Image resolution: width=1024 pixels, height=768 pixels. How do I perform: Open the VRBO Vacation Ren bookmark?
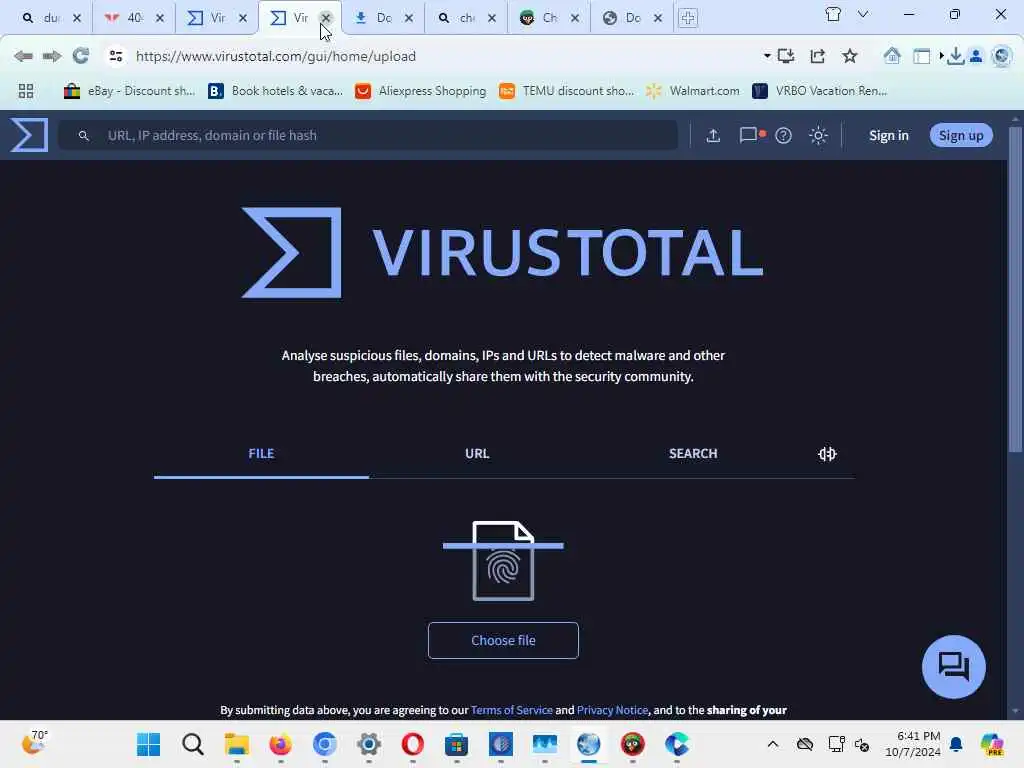[x=820, y=91]
